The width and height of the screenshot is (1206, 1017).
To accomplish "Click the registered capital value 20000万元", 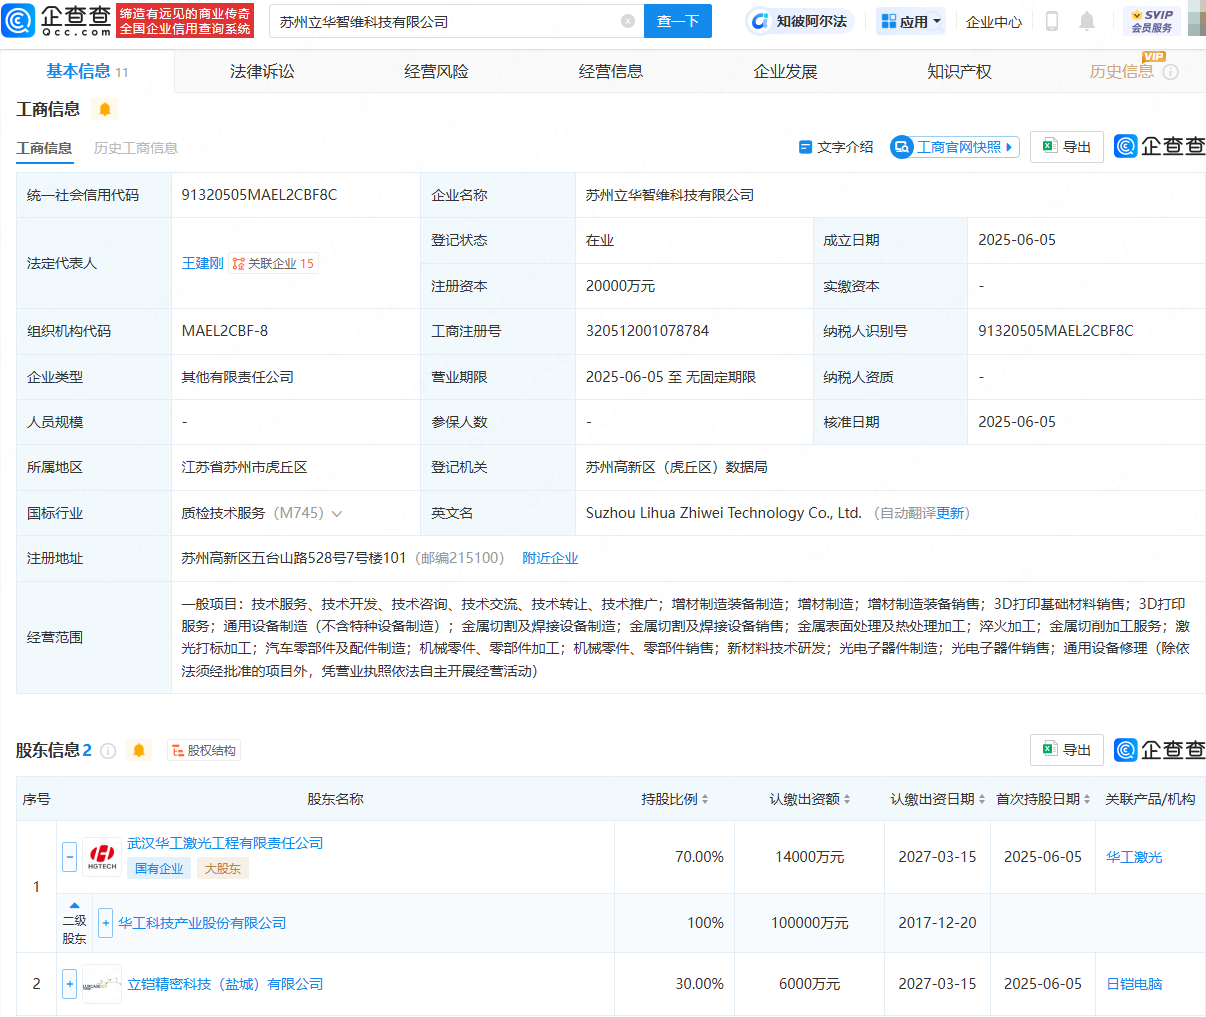I will [x=620, y=286].
